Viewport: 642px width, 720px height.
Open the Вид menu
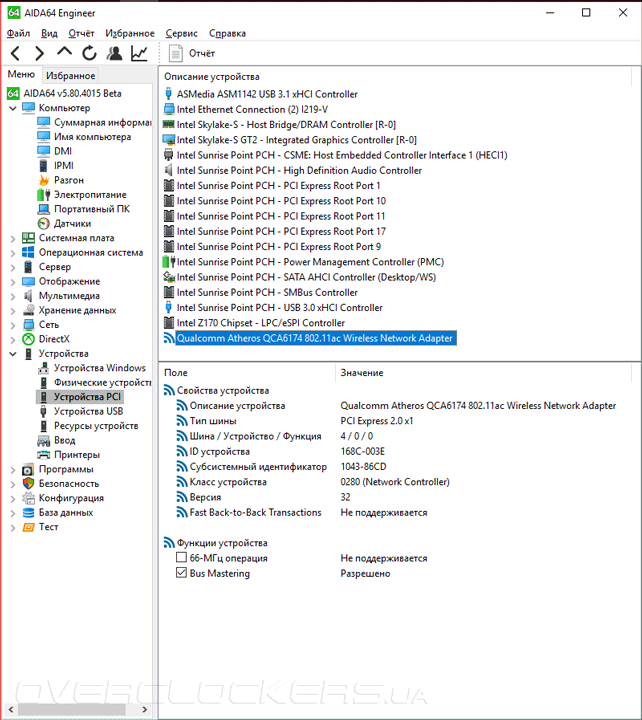point(49,33)
